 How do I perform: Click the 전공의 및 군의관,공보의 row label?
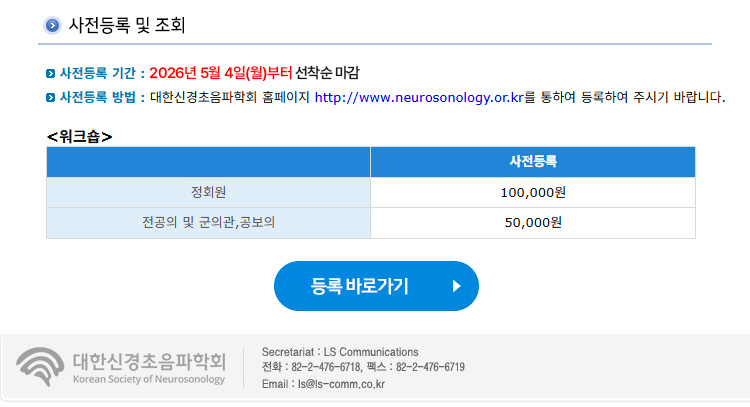208,222
